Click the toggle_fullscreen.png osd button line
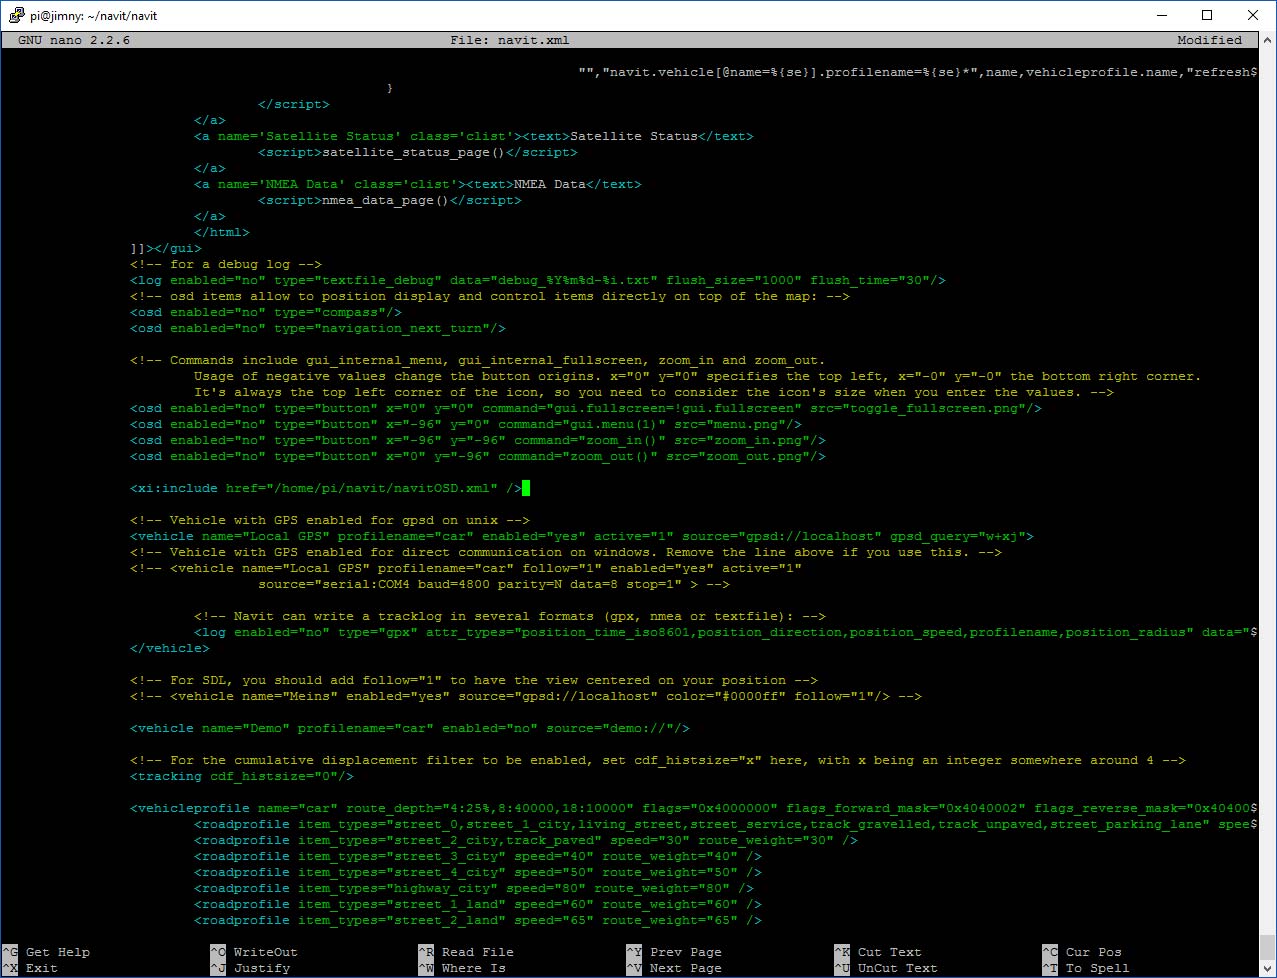Viewport: 1277px width, 978px height. click(x=586, y=408)
